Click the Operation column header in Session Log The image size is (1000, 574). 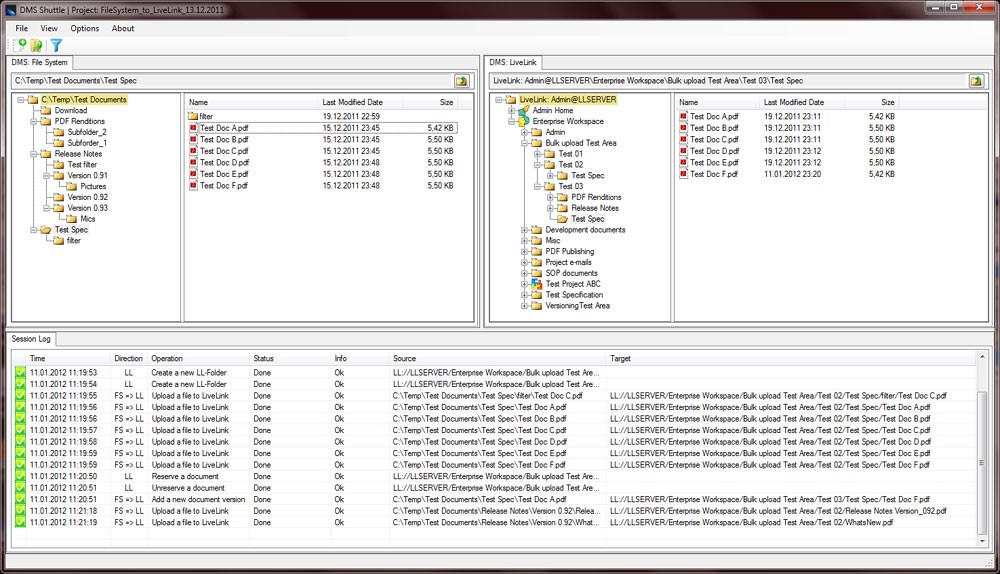(198, 358)
